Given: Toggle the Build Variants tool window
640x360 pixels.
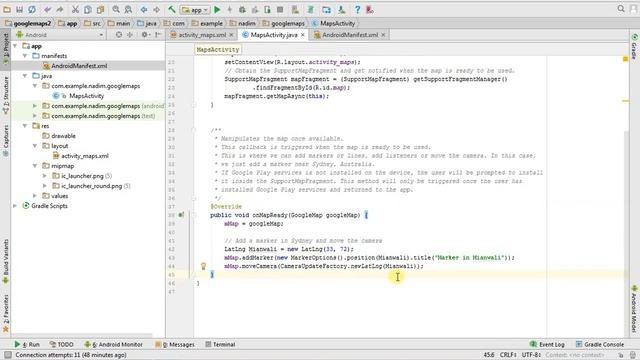Looking at the screenshot, I should pyautogui.click(x=6, y=261).
